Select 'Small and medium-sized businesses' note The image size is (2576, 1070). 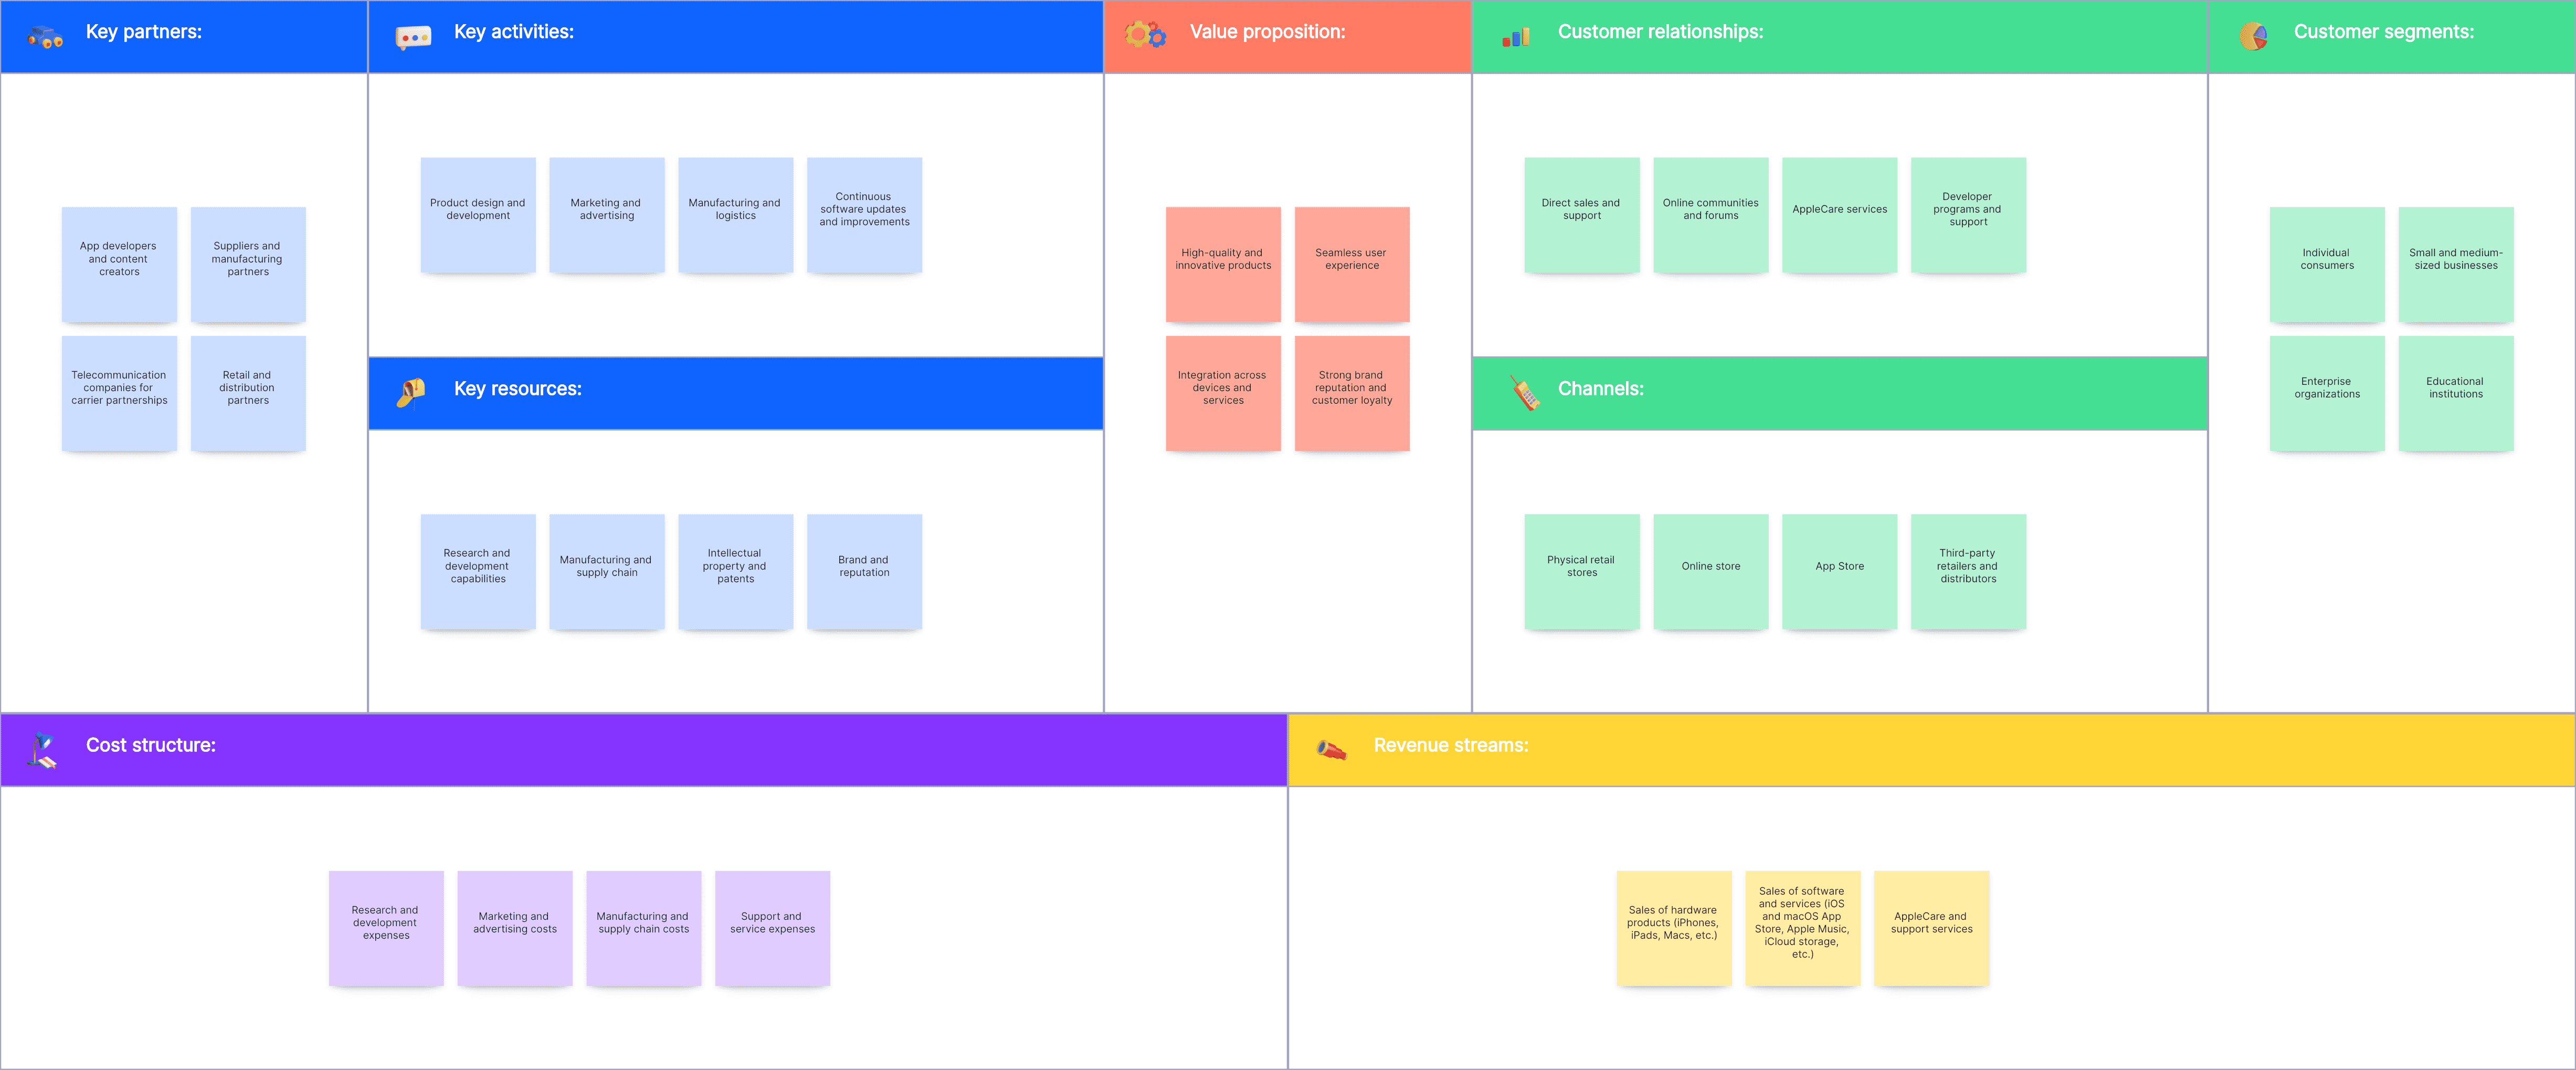(x=2456, y=264)
